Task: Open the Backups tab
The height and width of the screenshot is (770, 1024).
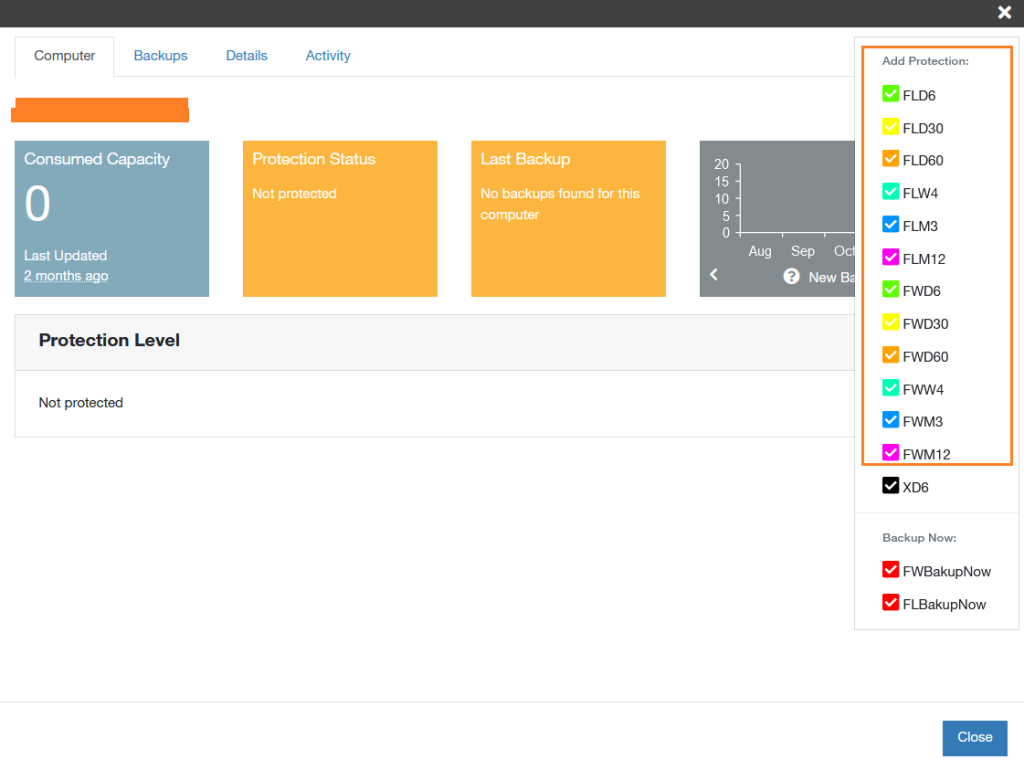Action: pyautogui.click(x=161, y=56)
